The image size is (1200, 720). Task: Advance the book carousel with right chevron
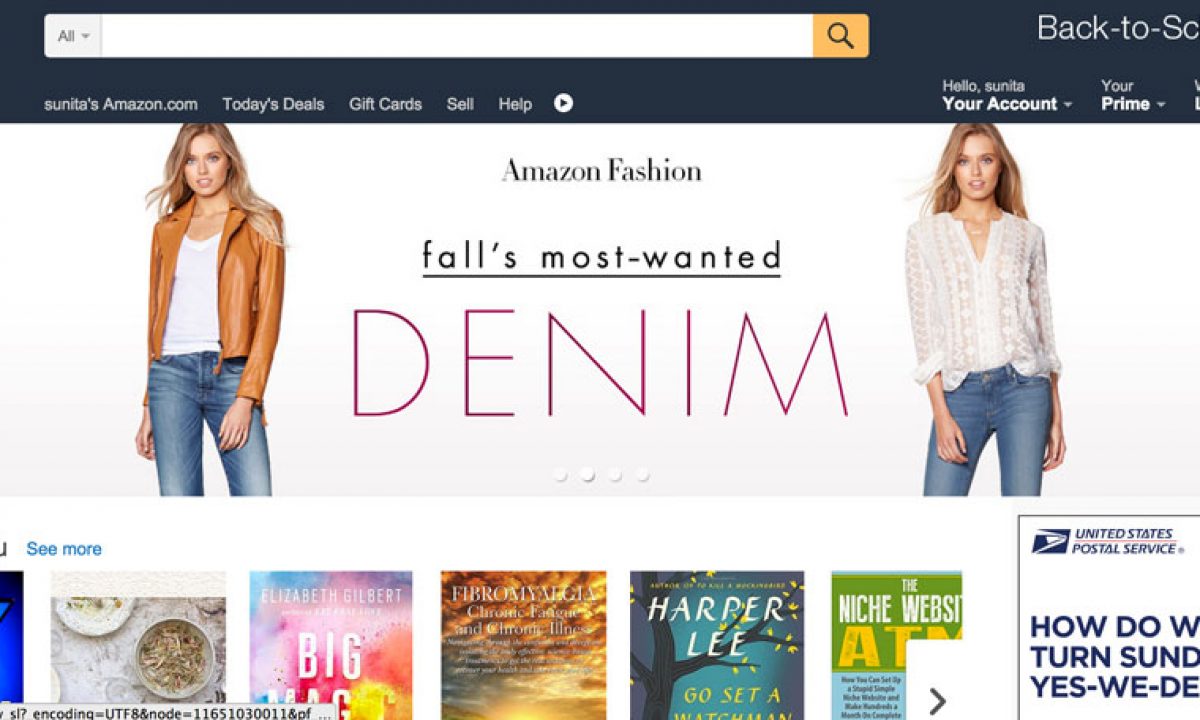[937, 701]
